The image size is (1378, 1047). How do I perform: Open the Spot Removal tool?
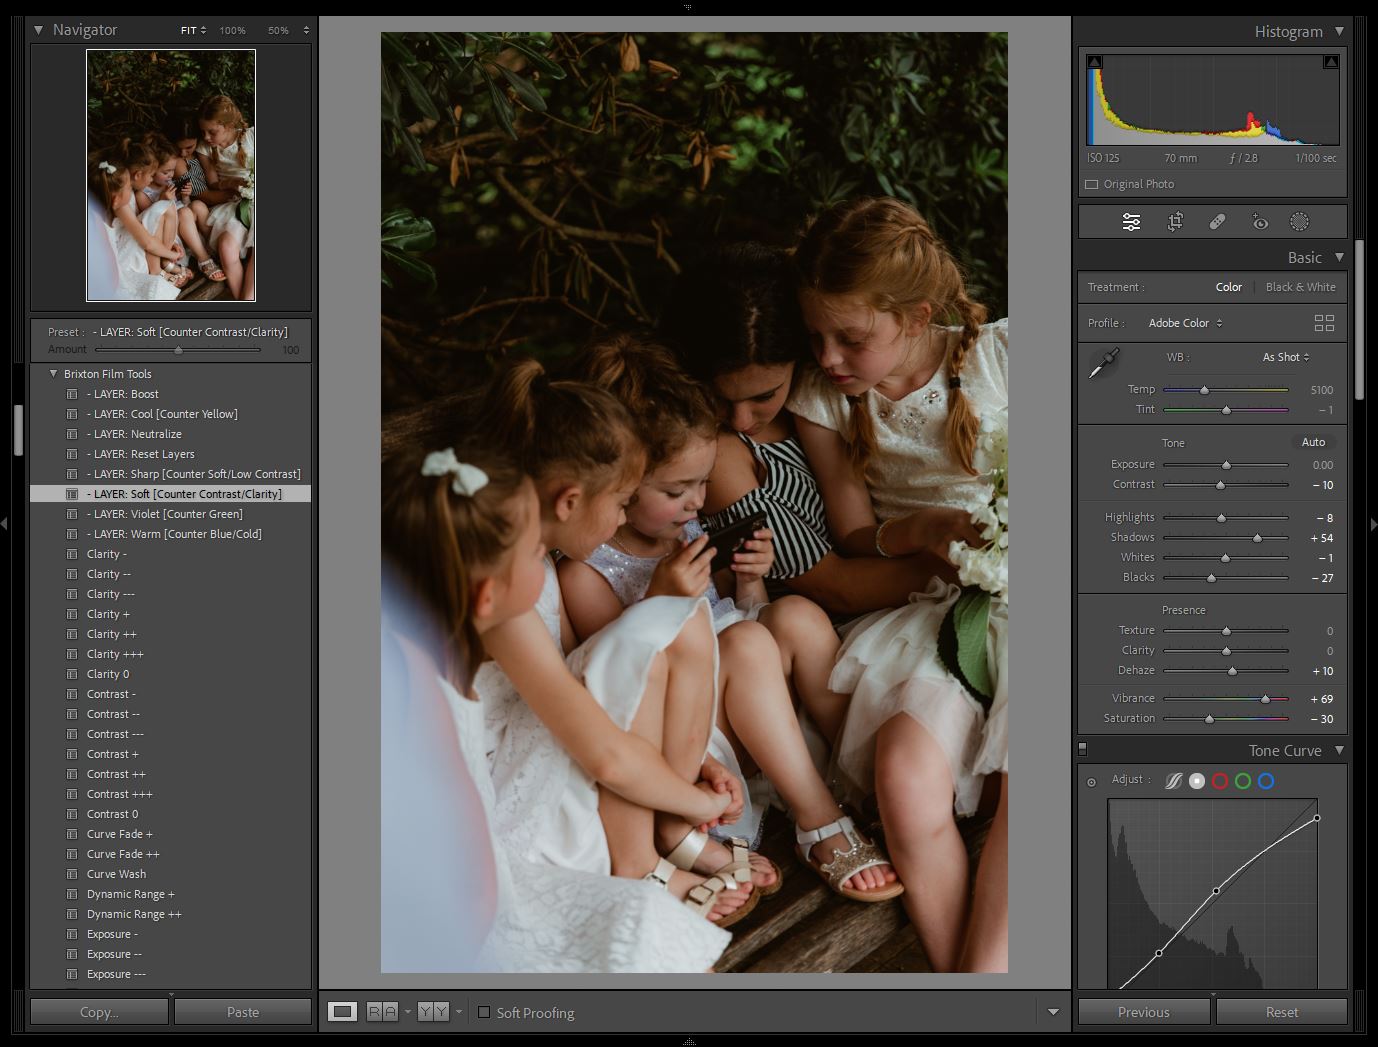coord(1218,221)
